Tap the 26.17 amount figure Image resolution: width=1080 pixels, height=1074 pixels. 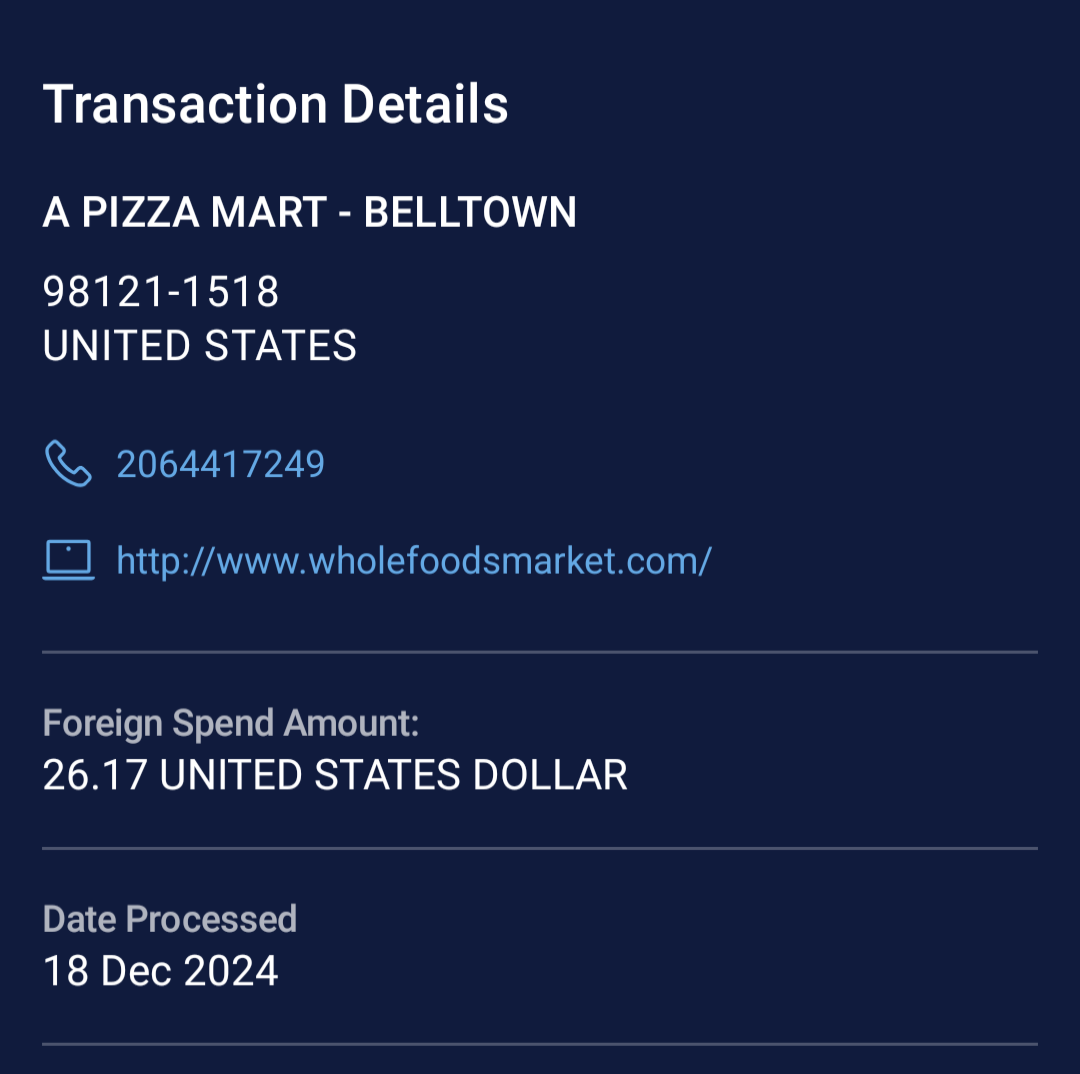(94, 776)
